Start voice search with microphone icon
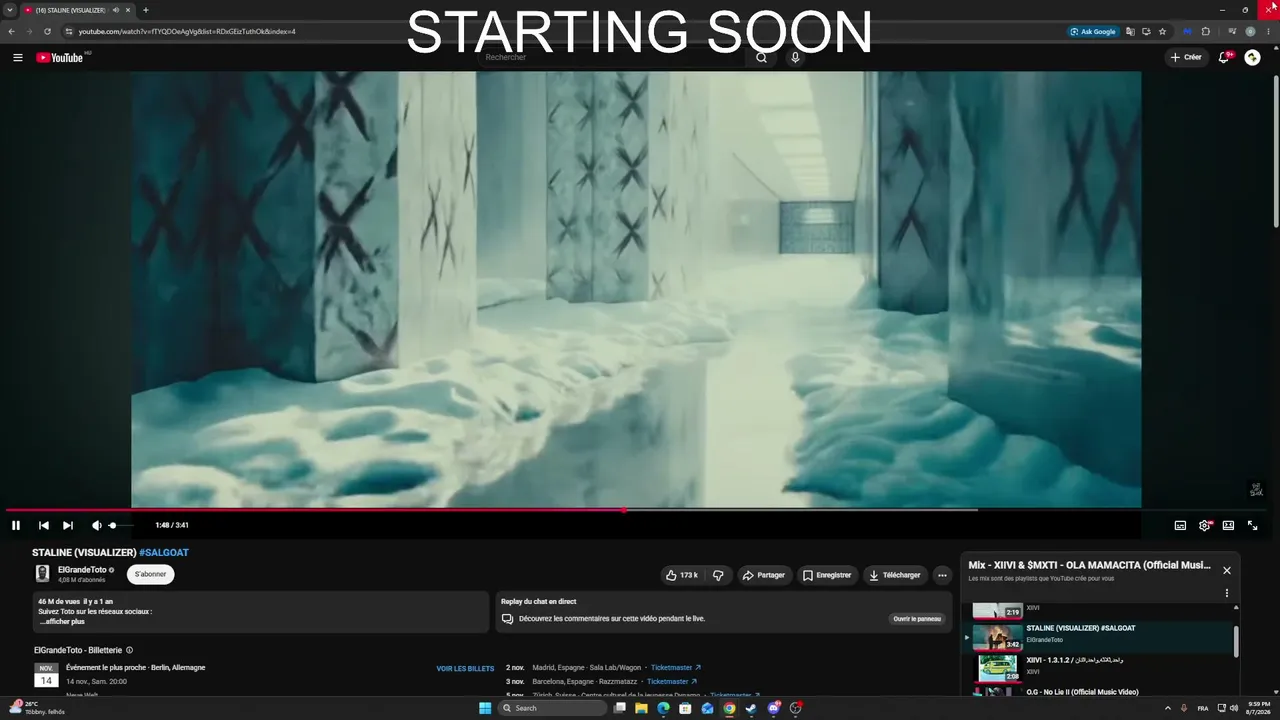Image resolution: width=1280 pixels, height=720 pixels. (x=796, y=58)
